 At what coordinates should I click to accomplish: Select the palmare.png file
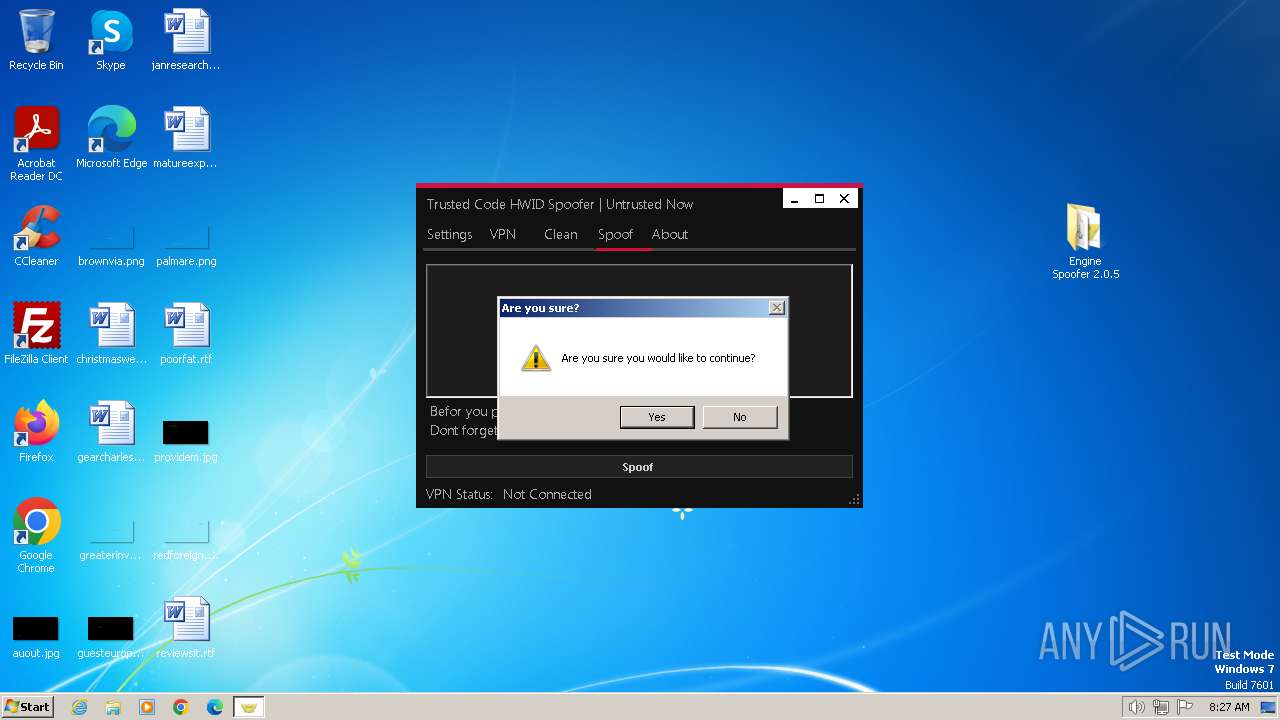(186, 247)
